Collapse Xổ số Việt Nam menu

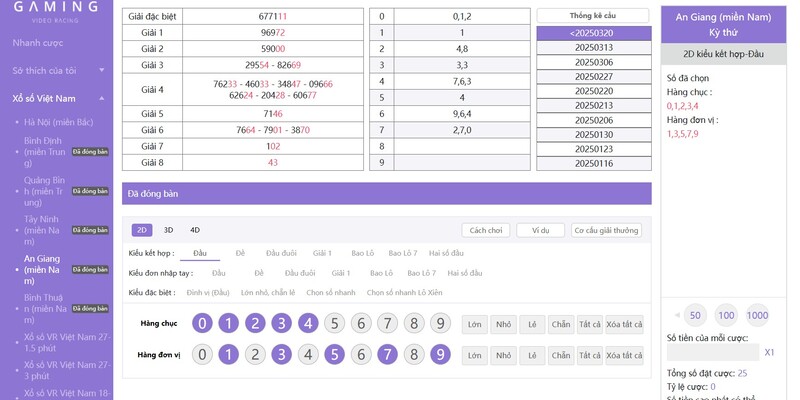[x=59, y=98]
